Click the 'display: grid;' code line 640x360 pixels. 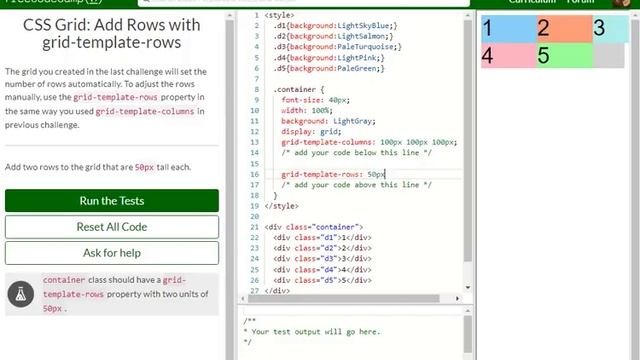click(311, 131)
